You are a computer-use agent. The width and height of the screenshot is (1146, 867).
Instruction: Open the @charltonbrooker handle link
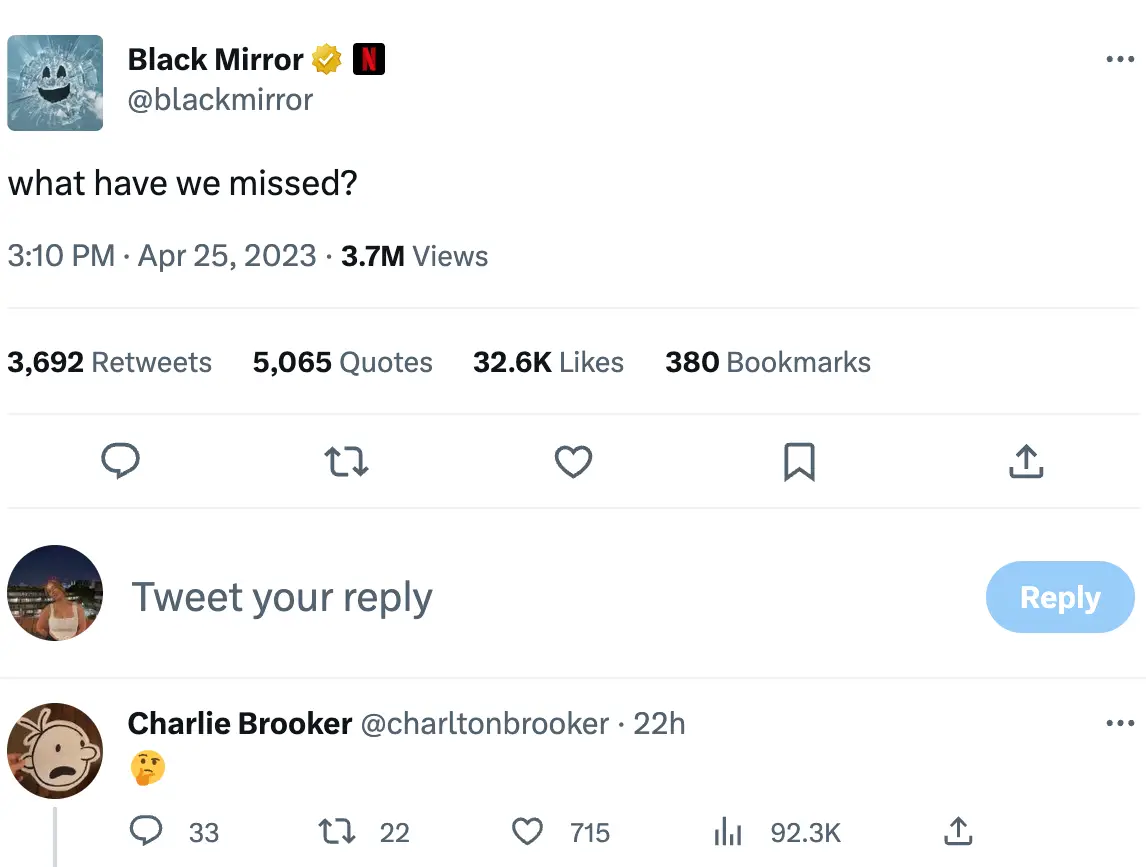[x=484, y=723]
